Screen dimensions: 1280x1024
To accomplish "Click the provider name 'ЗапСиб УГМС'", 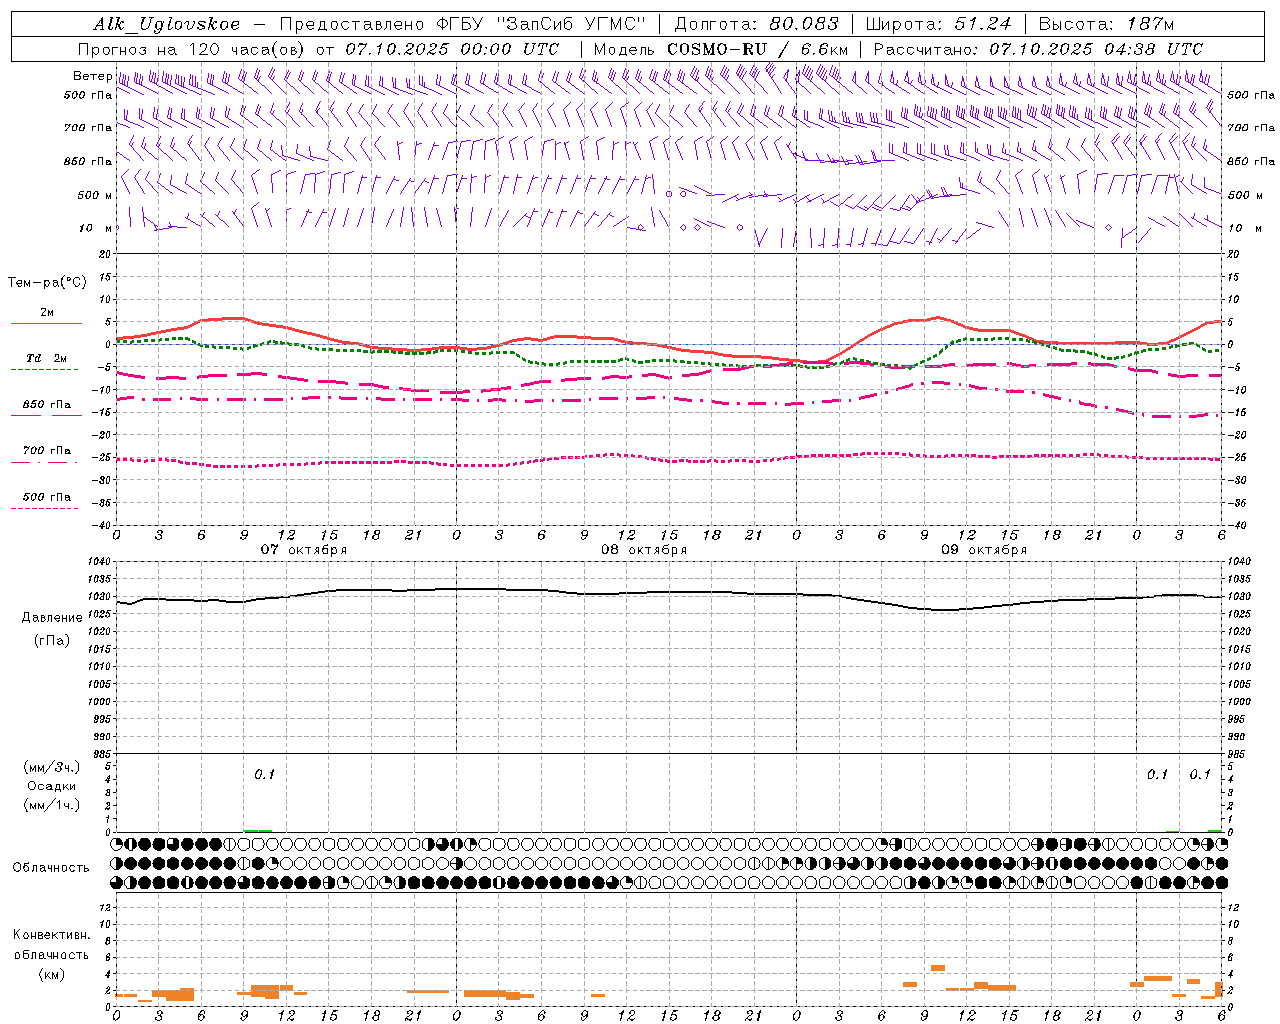I will 571,24.
